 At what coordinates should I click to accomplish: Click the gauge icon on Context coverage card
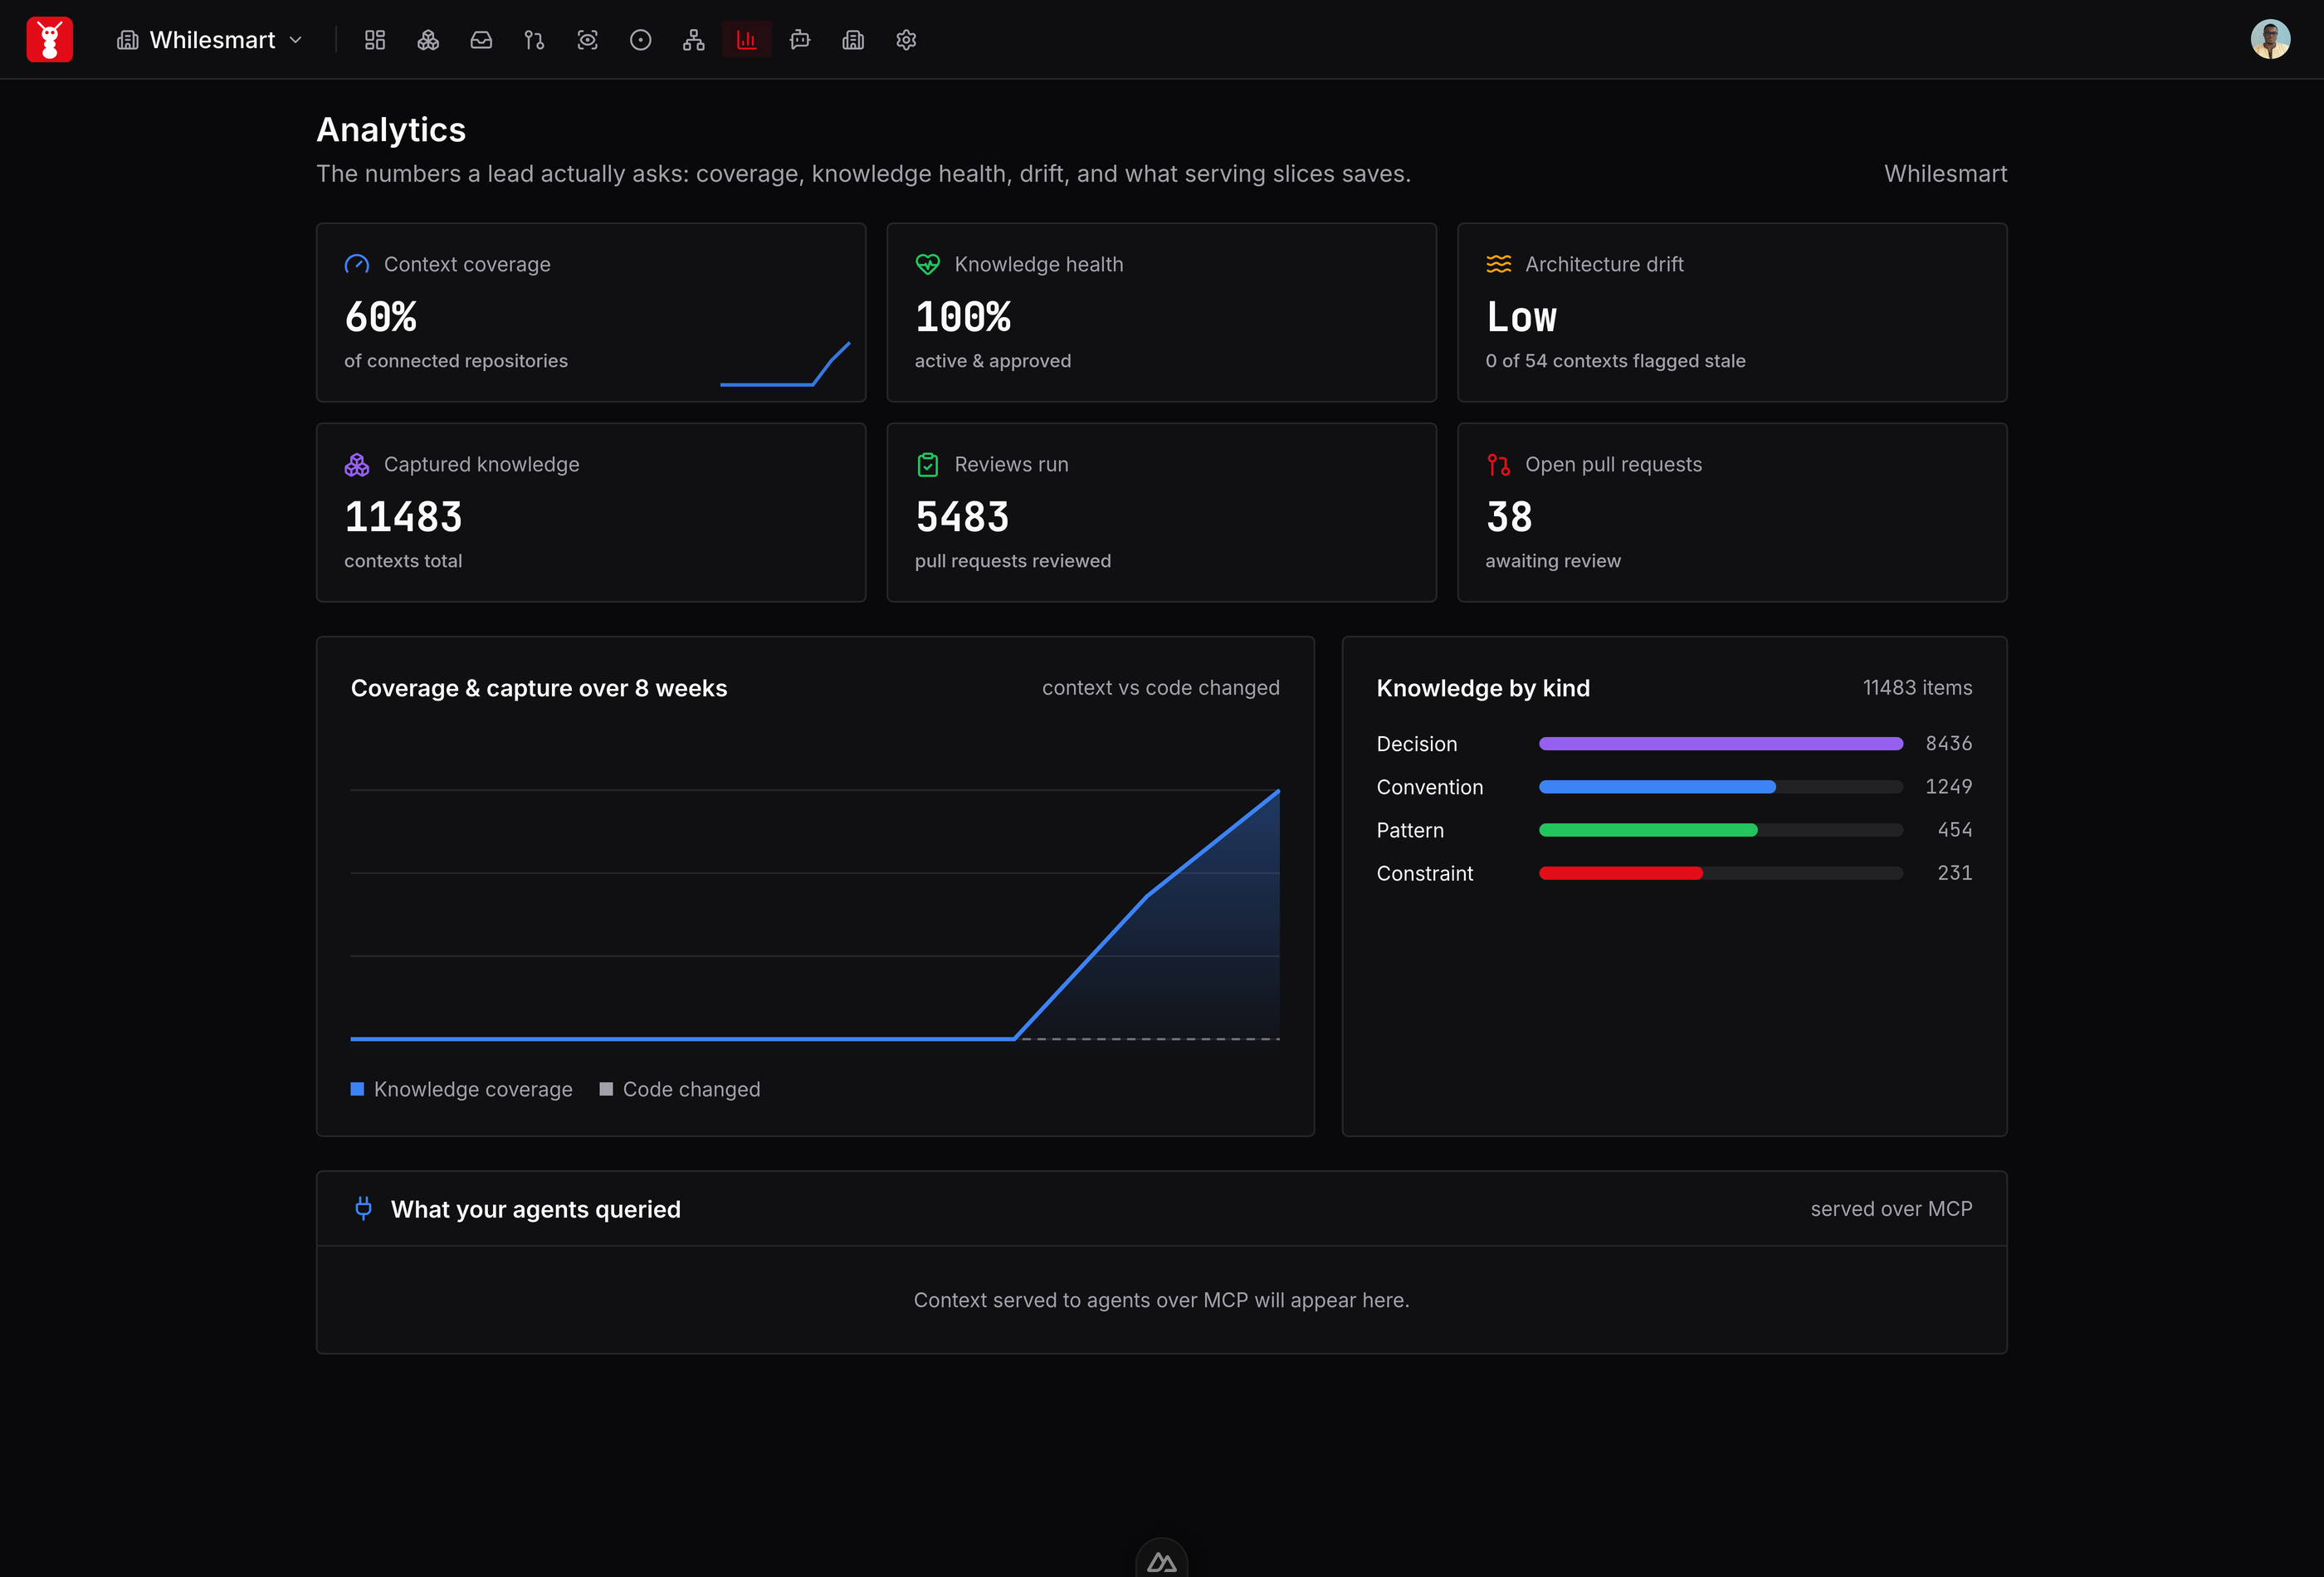(357, 265)
